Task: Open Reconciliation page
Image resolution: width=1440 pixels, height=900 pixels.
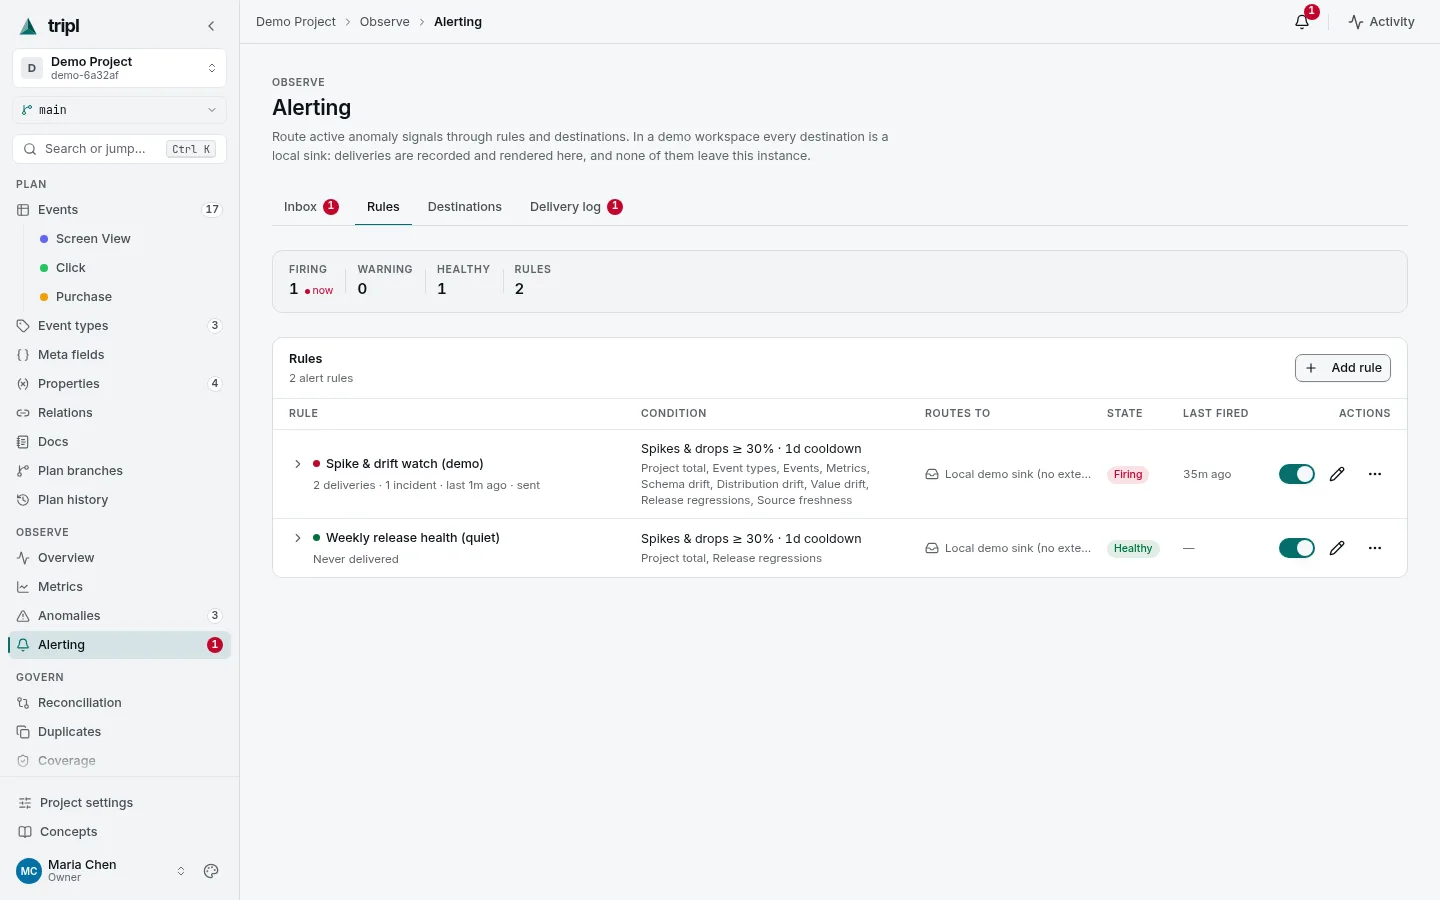Action: point(119,703)
